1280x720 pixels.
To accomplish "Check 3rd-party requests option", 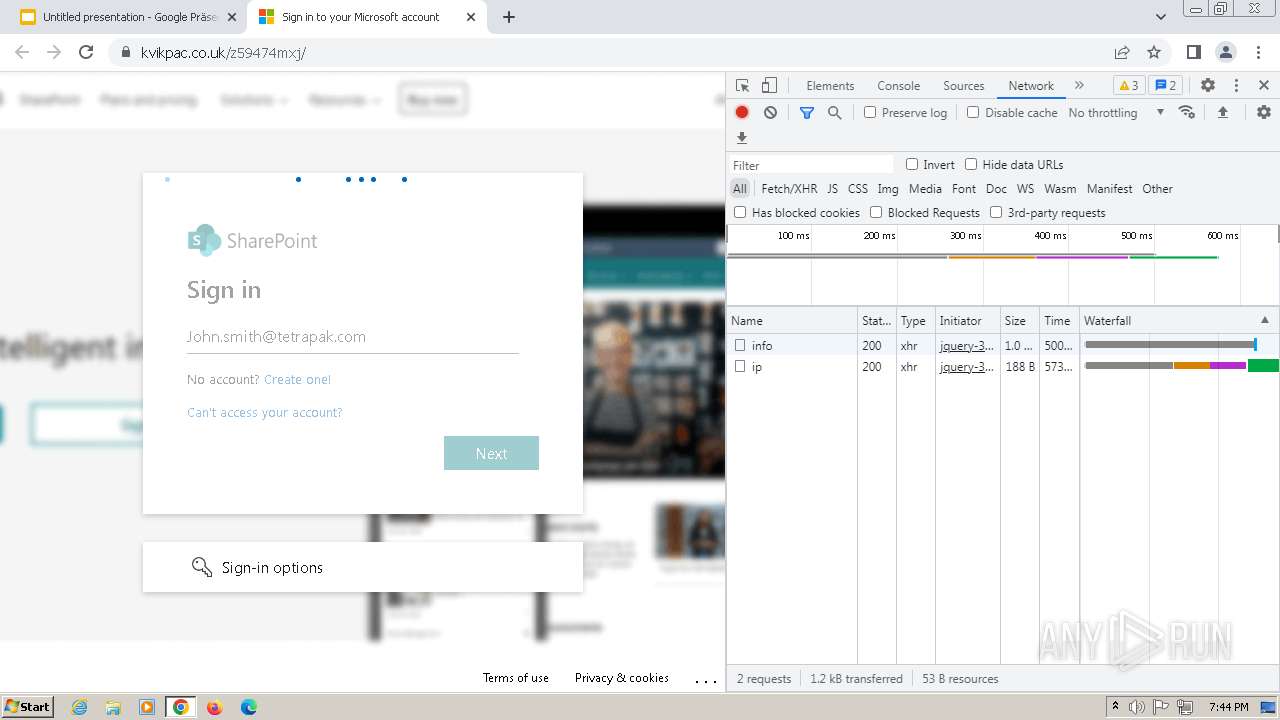I will [x=996, y=213].
